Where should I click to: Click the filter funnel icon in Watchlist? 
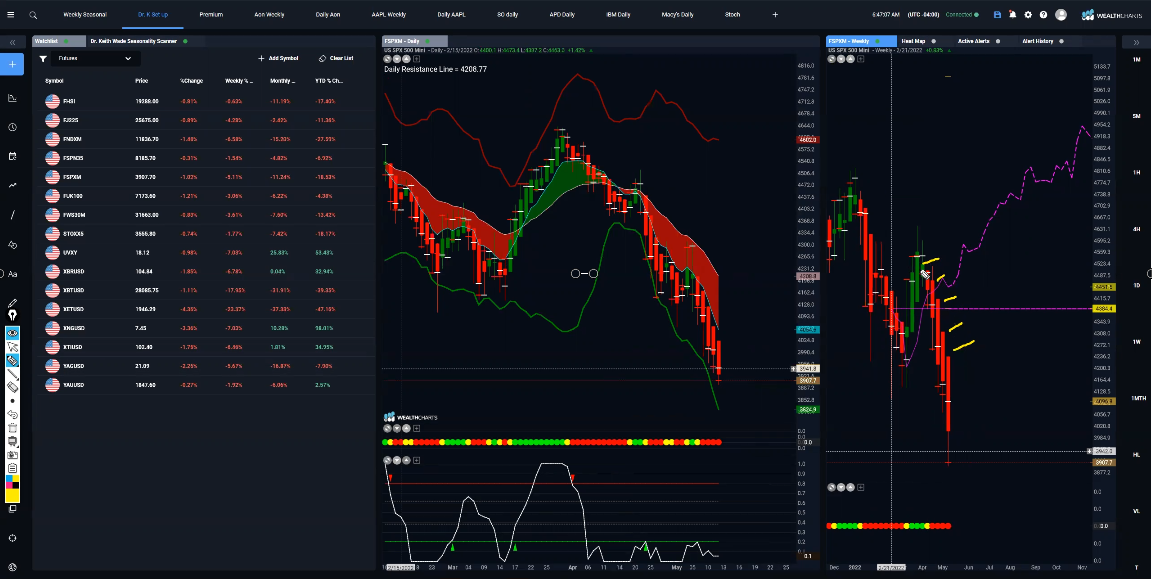(x=43, y=59)
